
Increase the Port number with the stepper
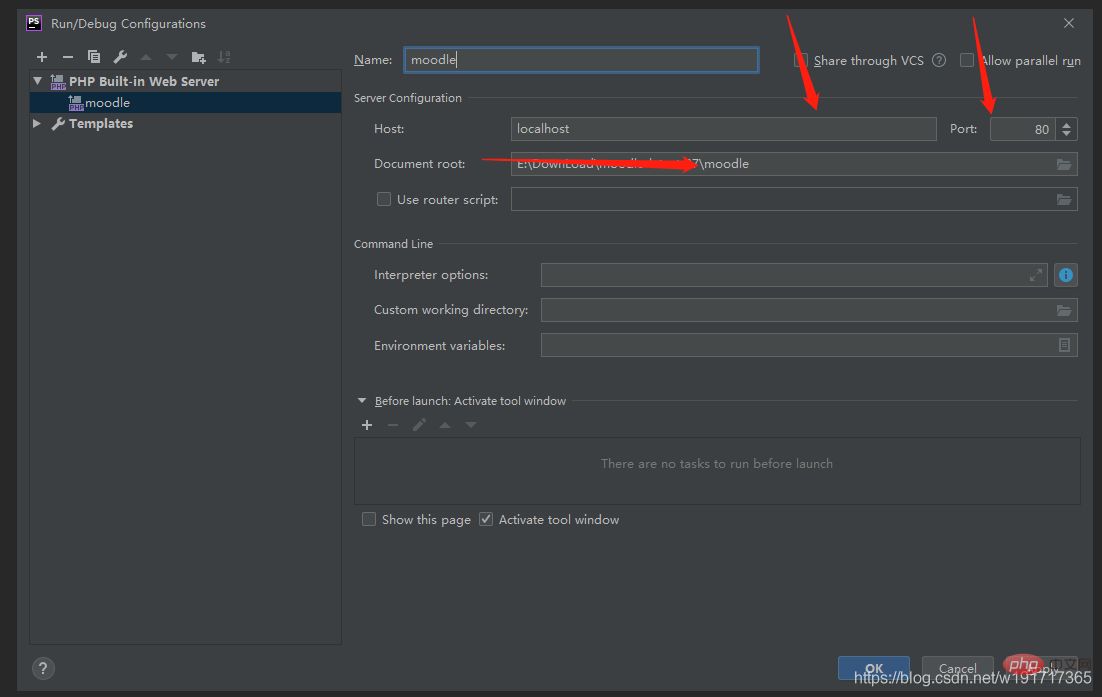[x=1066, y=124]
